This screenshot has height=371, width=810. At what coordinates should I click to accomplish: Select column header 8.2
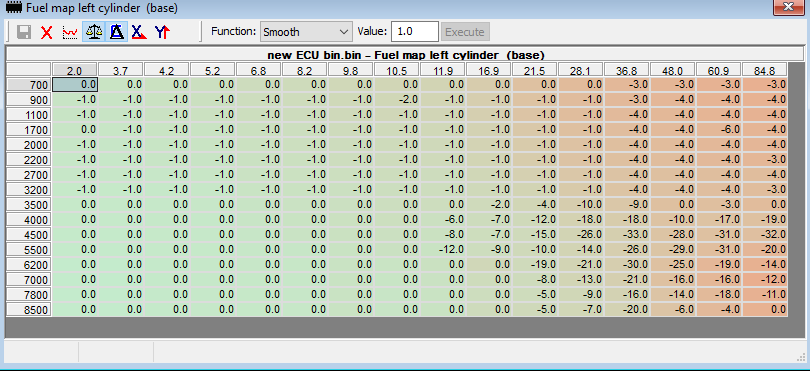coord(305,70)
